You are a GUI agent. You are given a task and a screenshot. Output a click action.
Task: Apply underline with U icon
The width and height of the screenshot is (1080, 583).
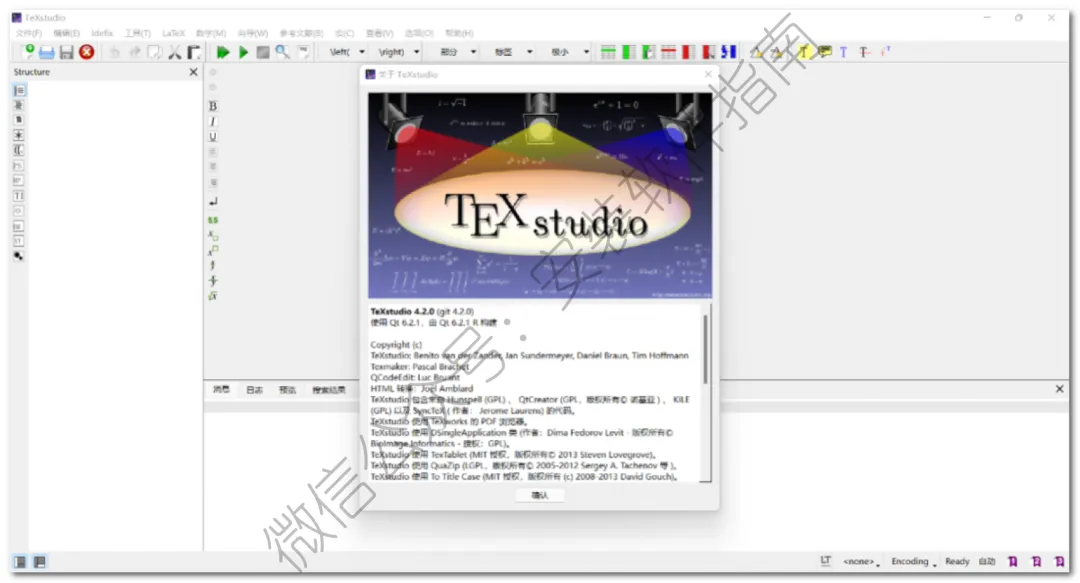[213, 136]
